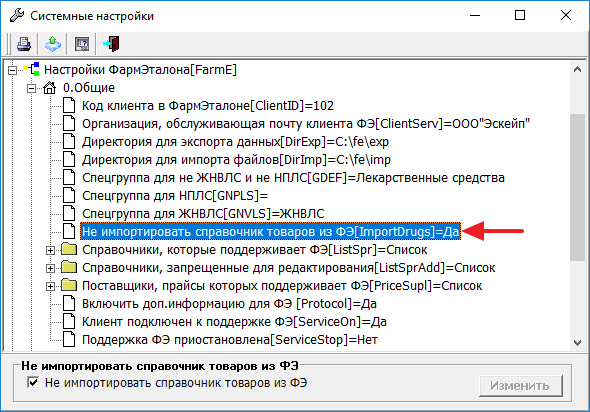590x412 pixels.
Task: Select Спецгруппа для ЖНВЛС[GNVLS]=ЖНВЛС row
Action: point(203,214)
